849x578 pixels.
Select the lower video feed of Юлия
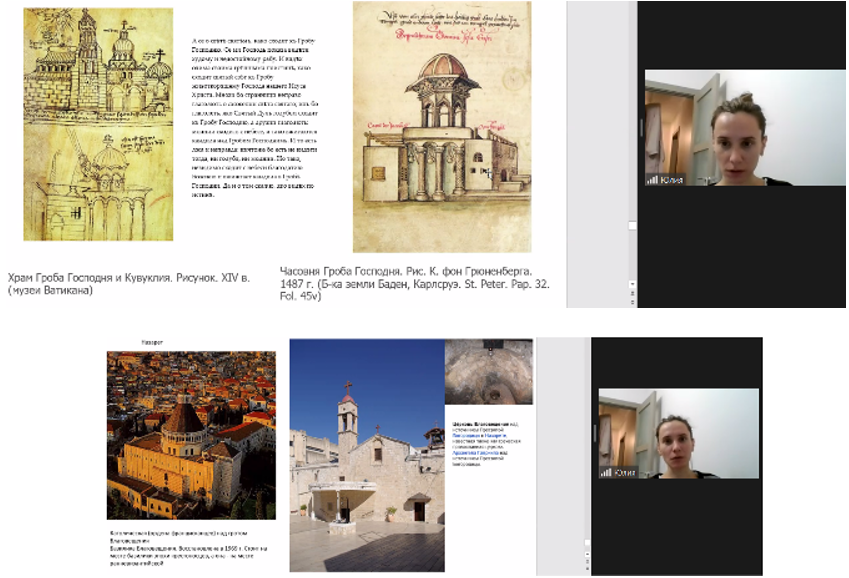pos(678,433)
